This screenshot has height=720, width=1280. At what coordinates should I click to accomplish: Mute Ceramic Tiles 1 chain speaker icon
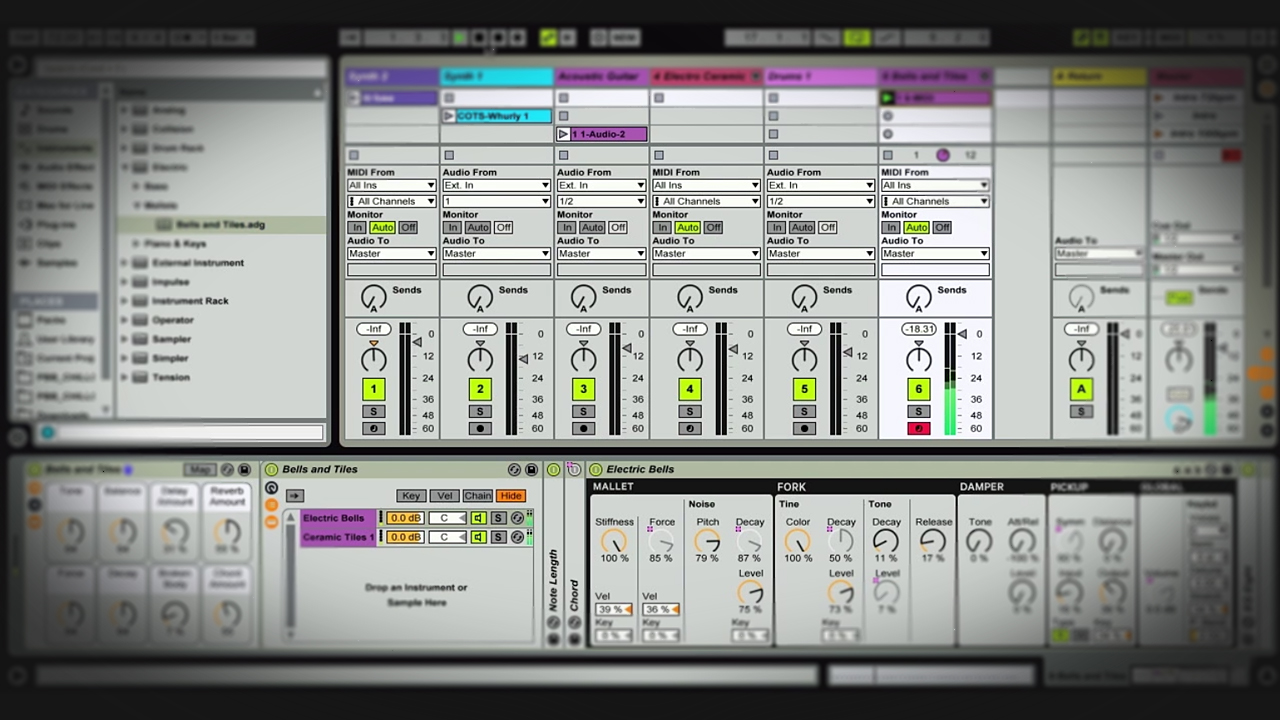click(478, 537)
